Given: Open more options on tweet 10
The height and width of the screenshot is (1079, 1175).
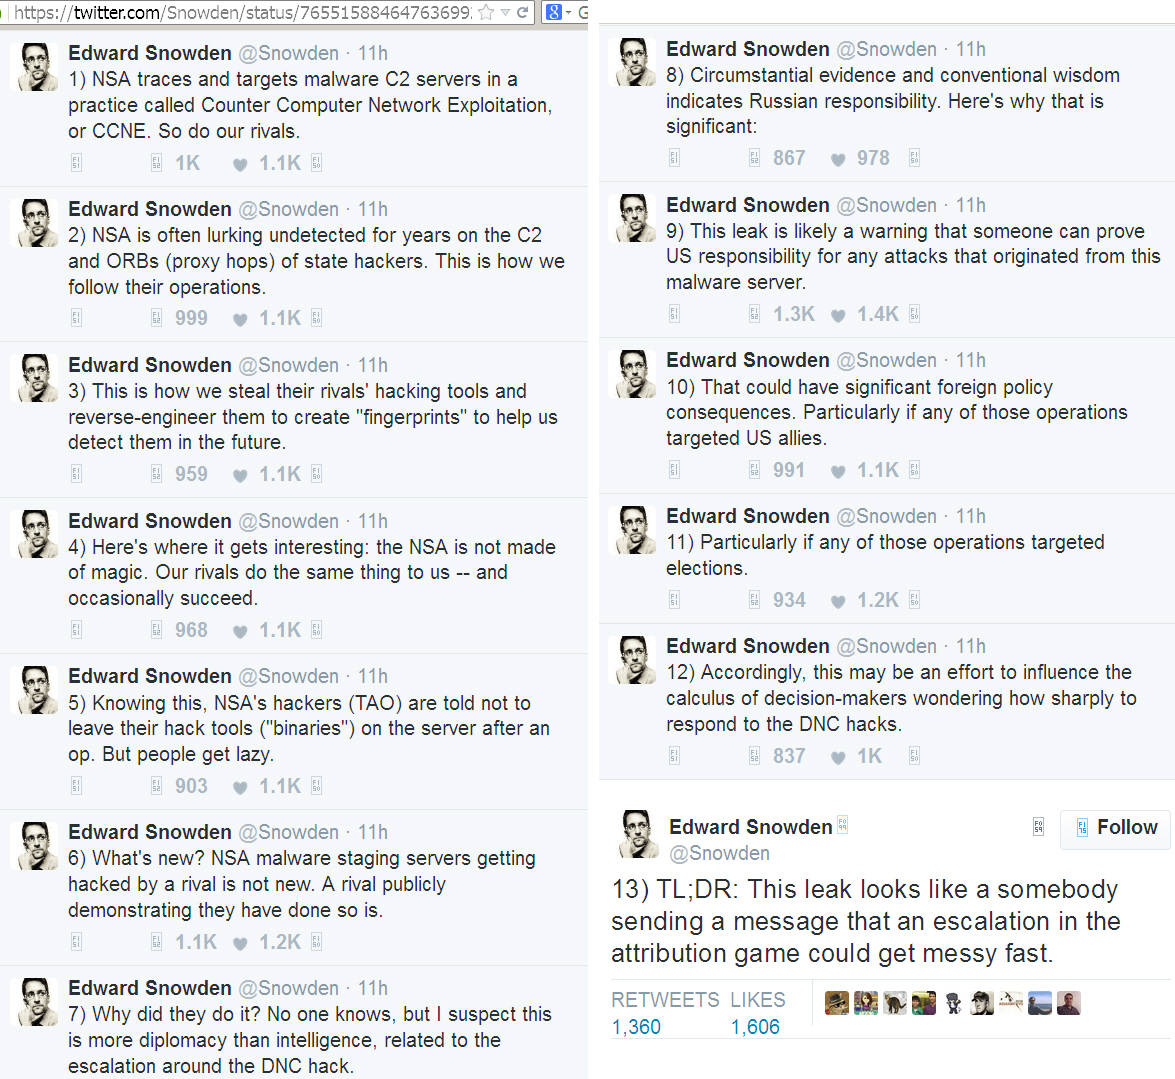Looking at the screenshot, I should [x=914, y=470].
